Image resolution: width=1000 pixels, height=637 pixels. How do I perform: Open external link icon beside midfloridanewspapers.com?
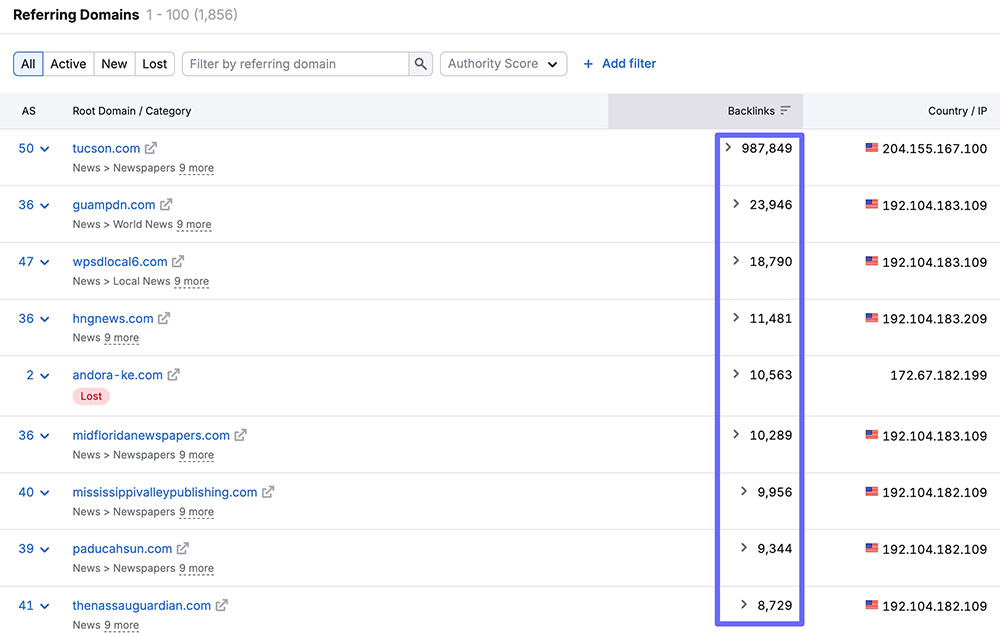pyautogui.click(x=240, y=436)
